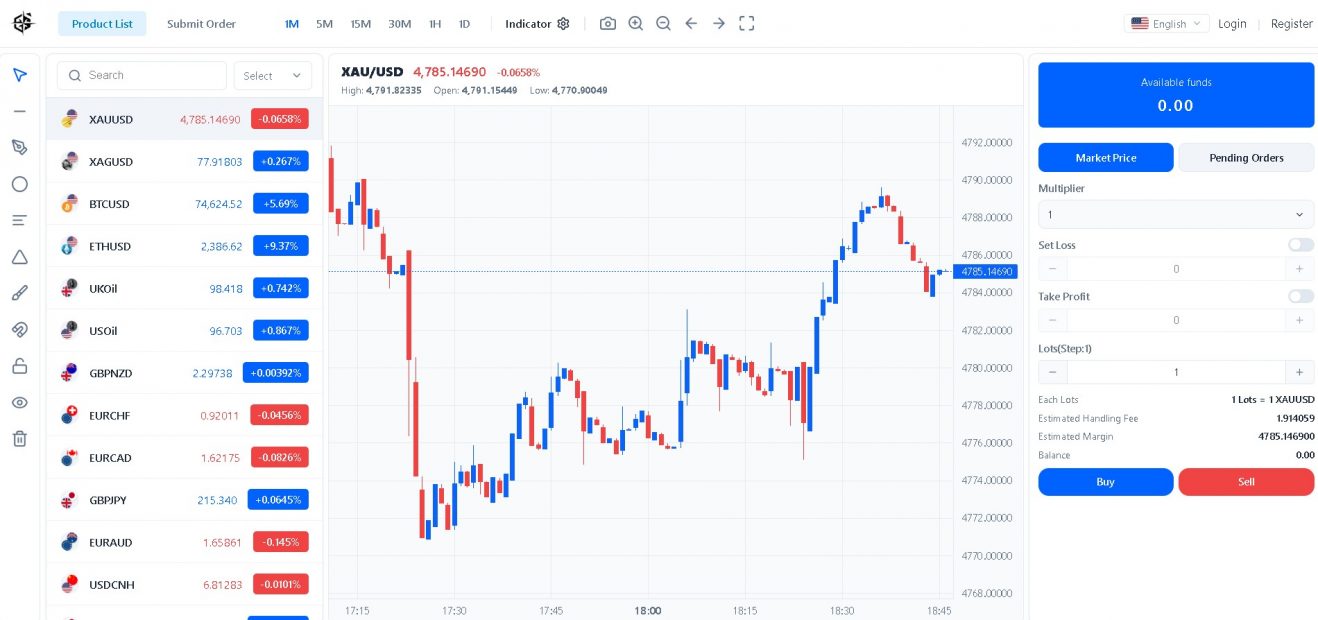Viewport: 1318px width, 620px height.
Task: Open the Multiplier dropdown
Action: click(x=1176, y=214)
